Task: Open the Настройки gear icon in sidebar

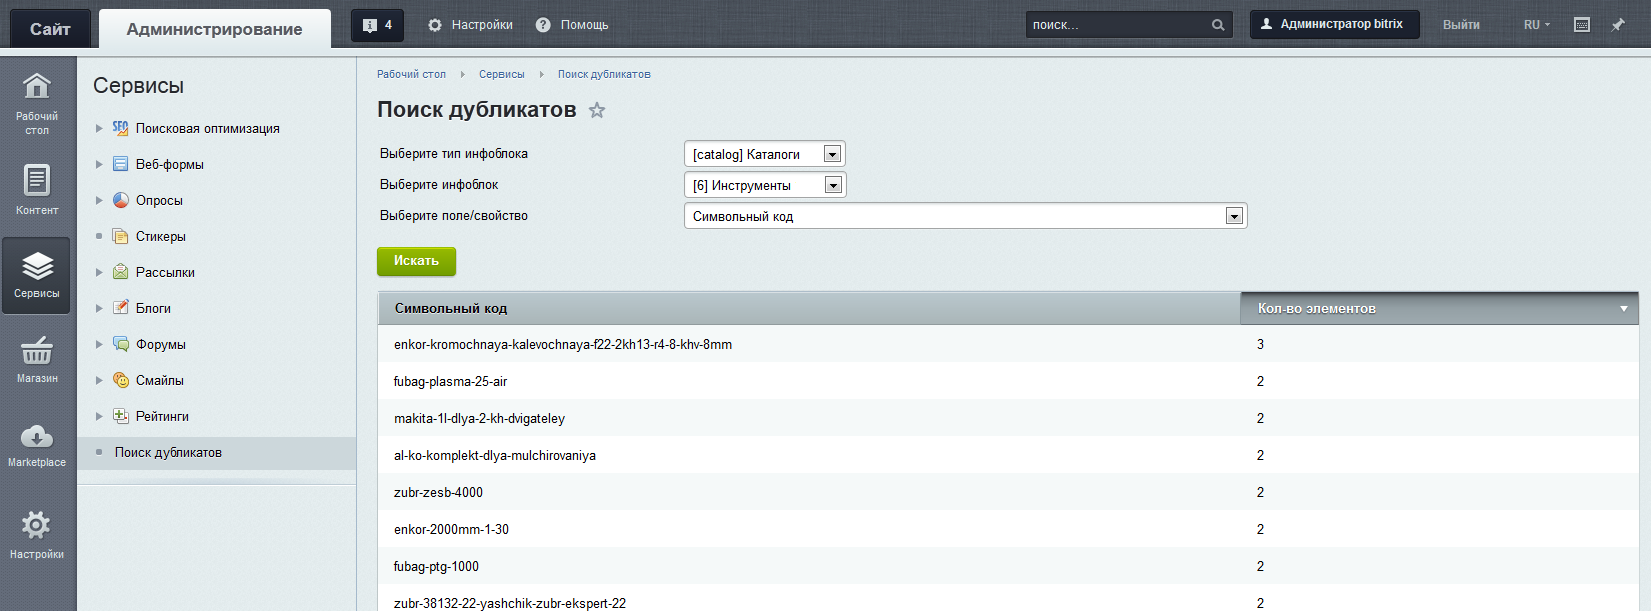Action: [x=37, y=525]
